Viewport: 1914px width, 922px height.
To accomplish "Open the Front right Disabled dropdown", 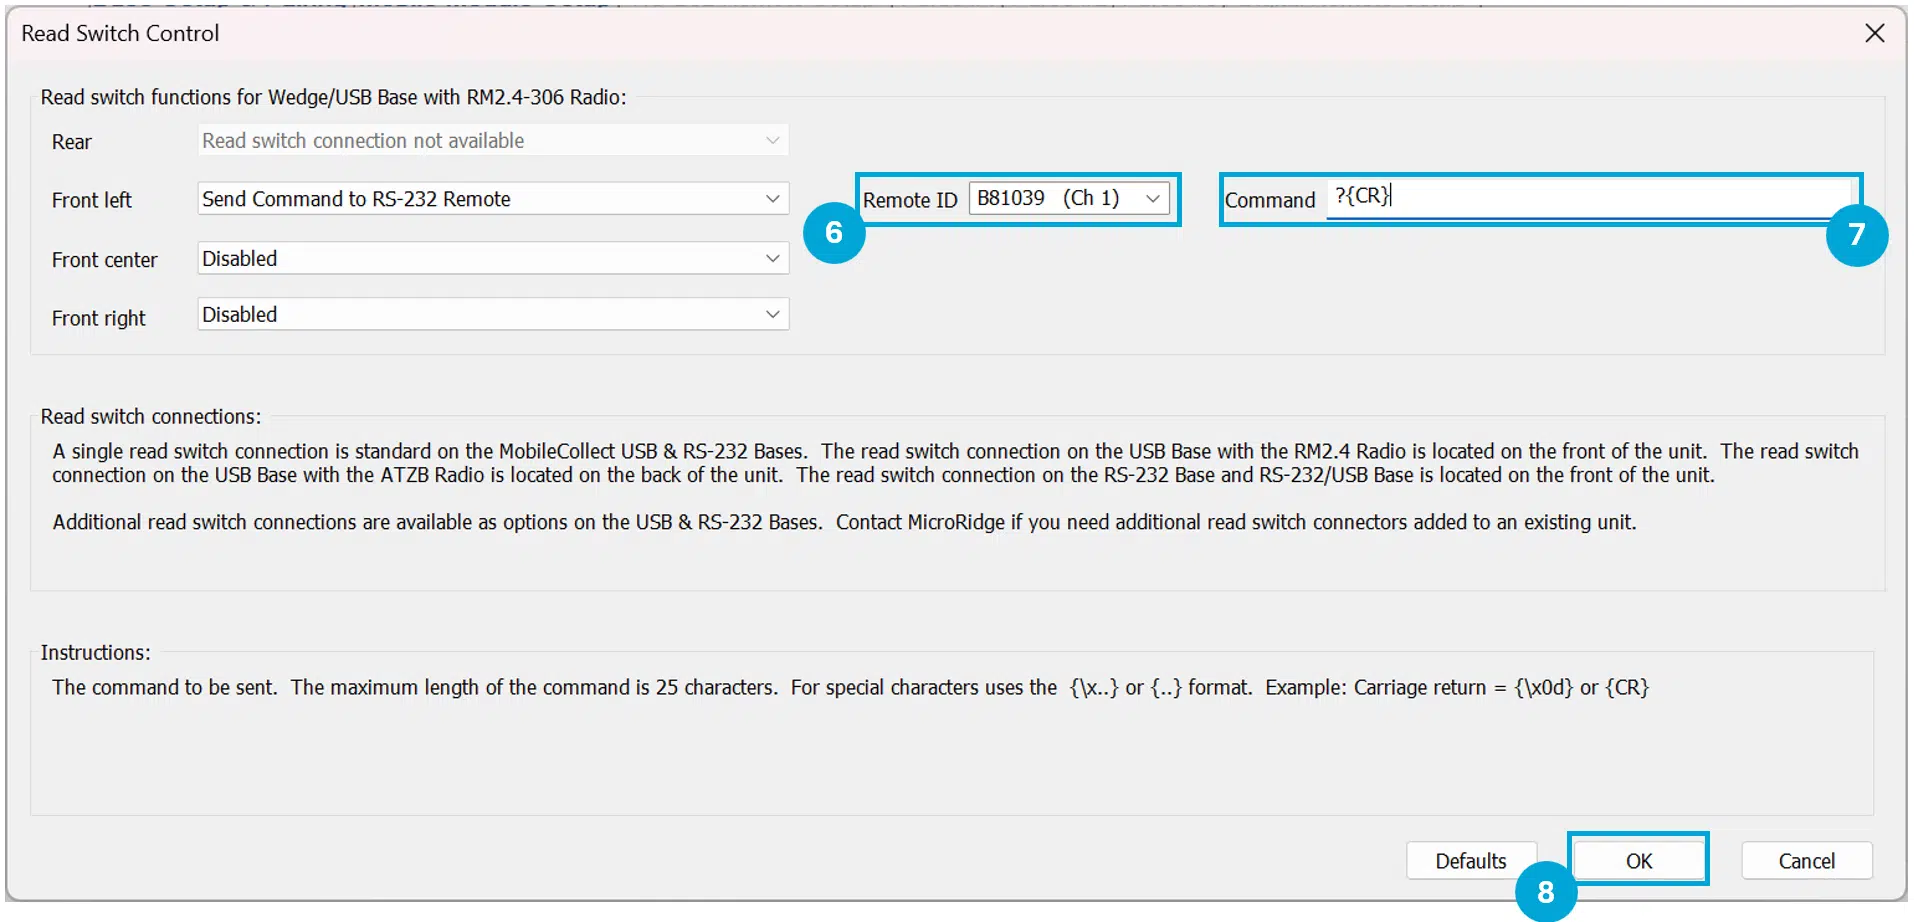I will tap(493, 314).
